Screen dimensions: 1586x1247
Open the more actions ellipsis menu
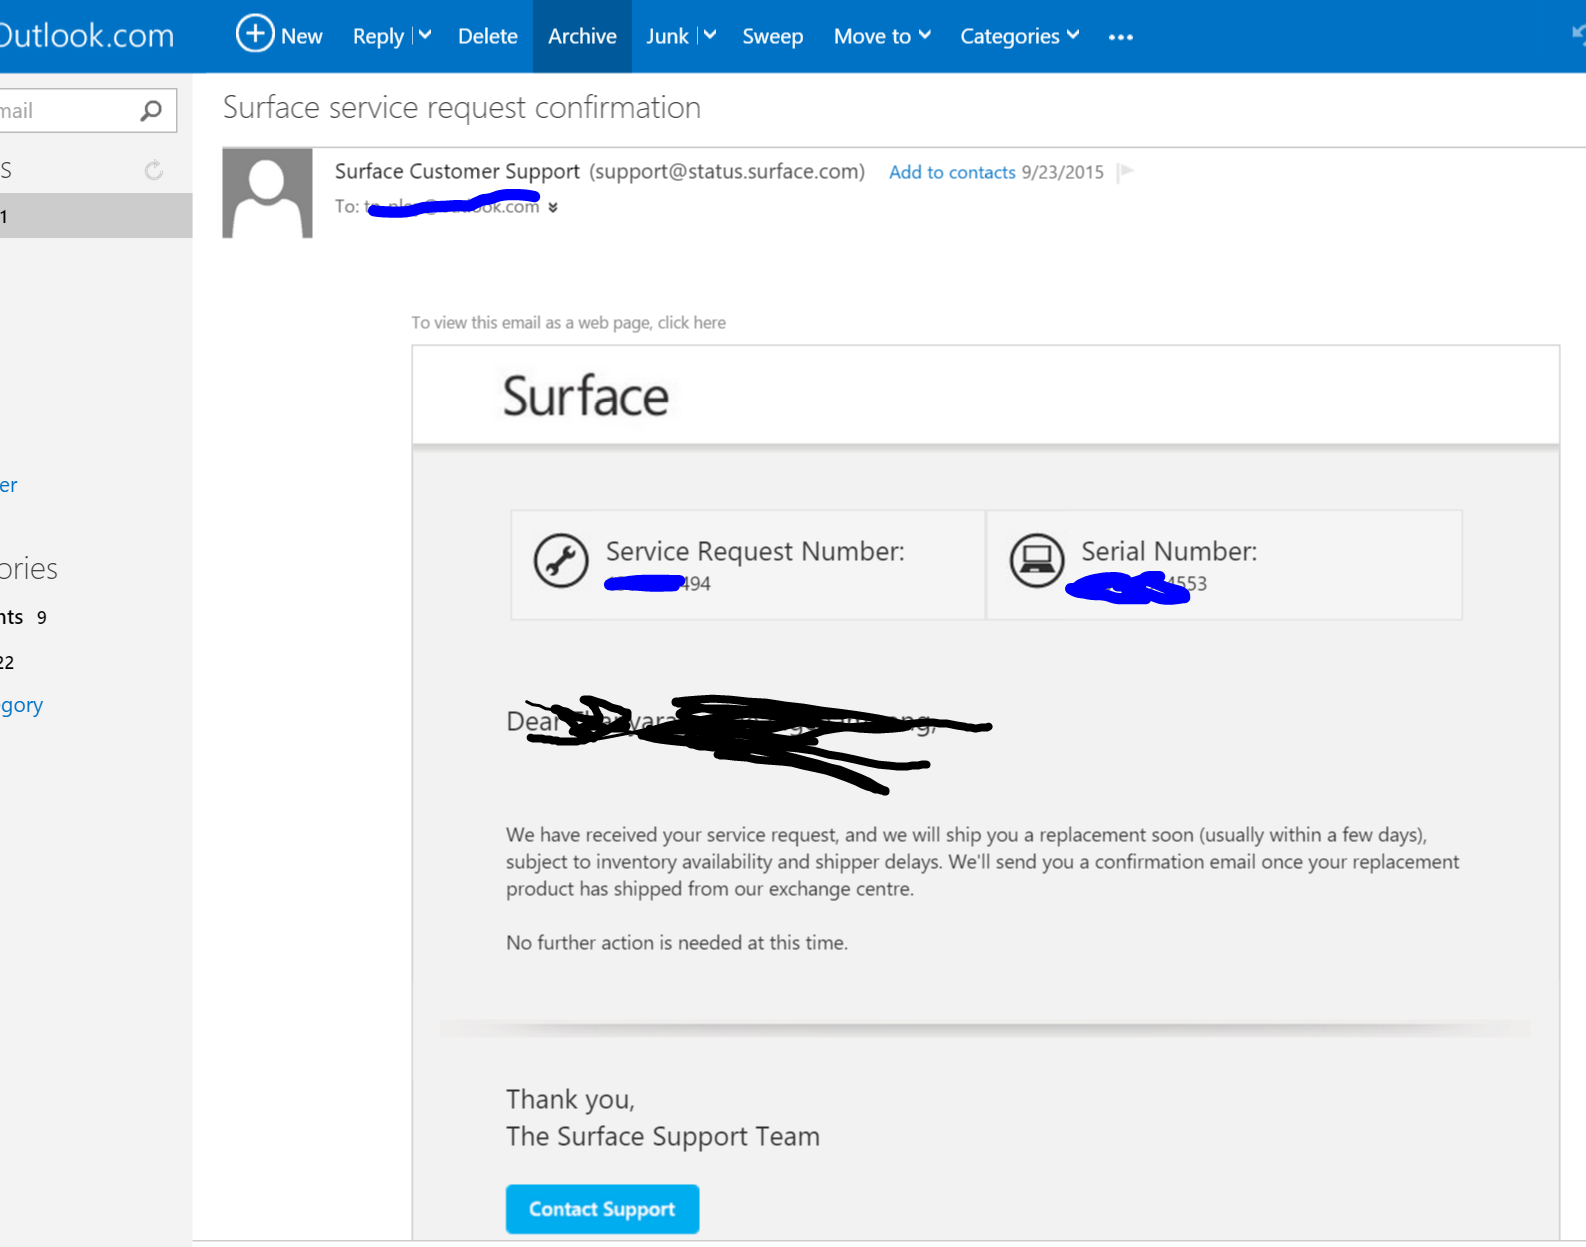tap(1121, 37)
